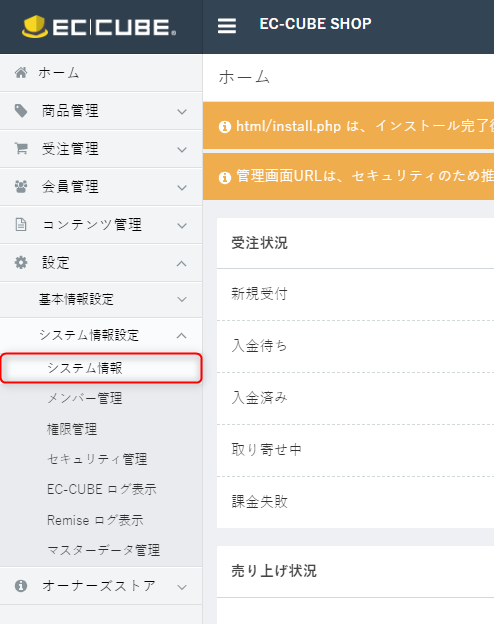
Task: Click the 新規受付 order status row
Action: (355, 294)
